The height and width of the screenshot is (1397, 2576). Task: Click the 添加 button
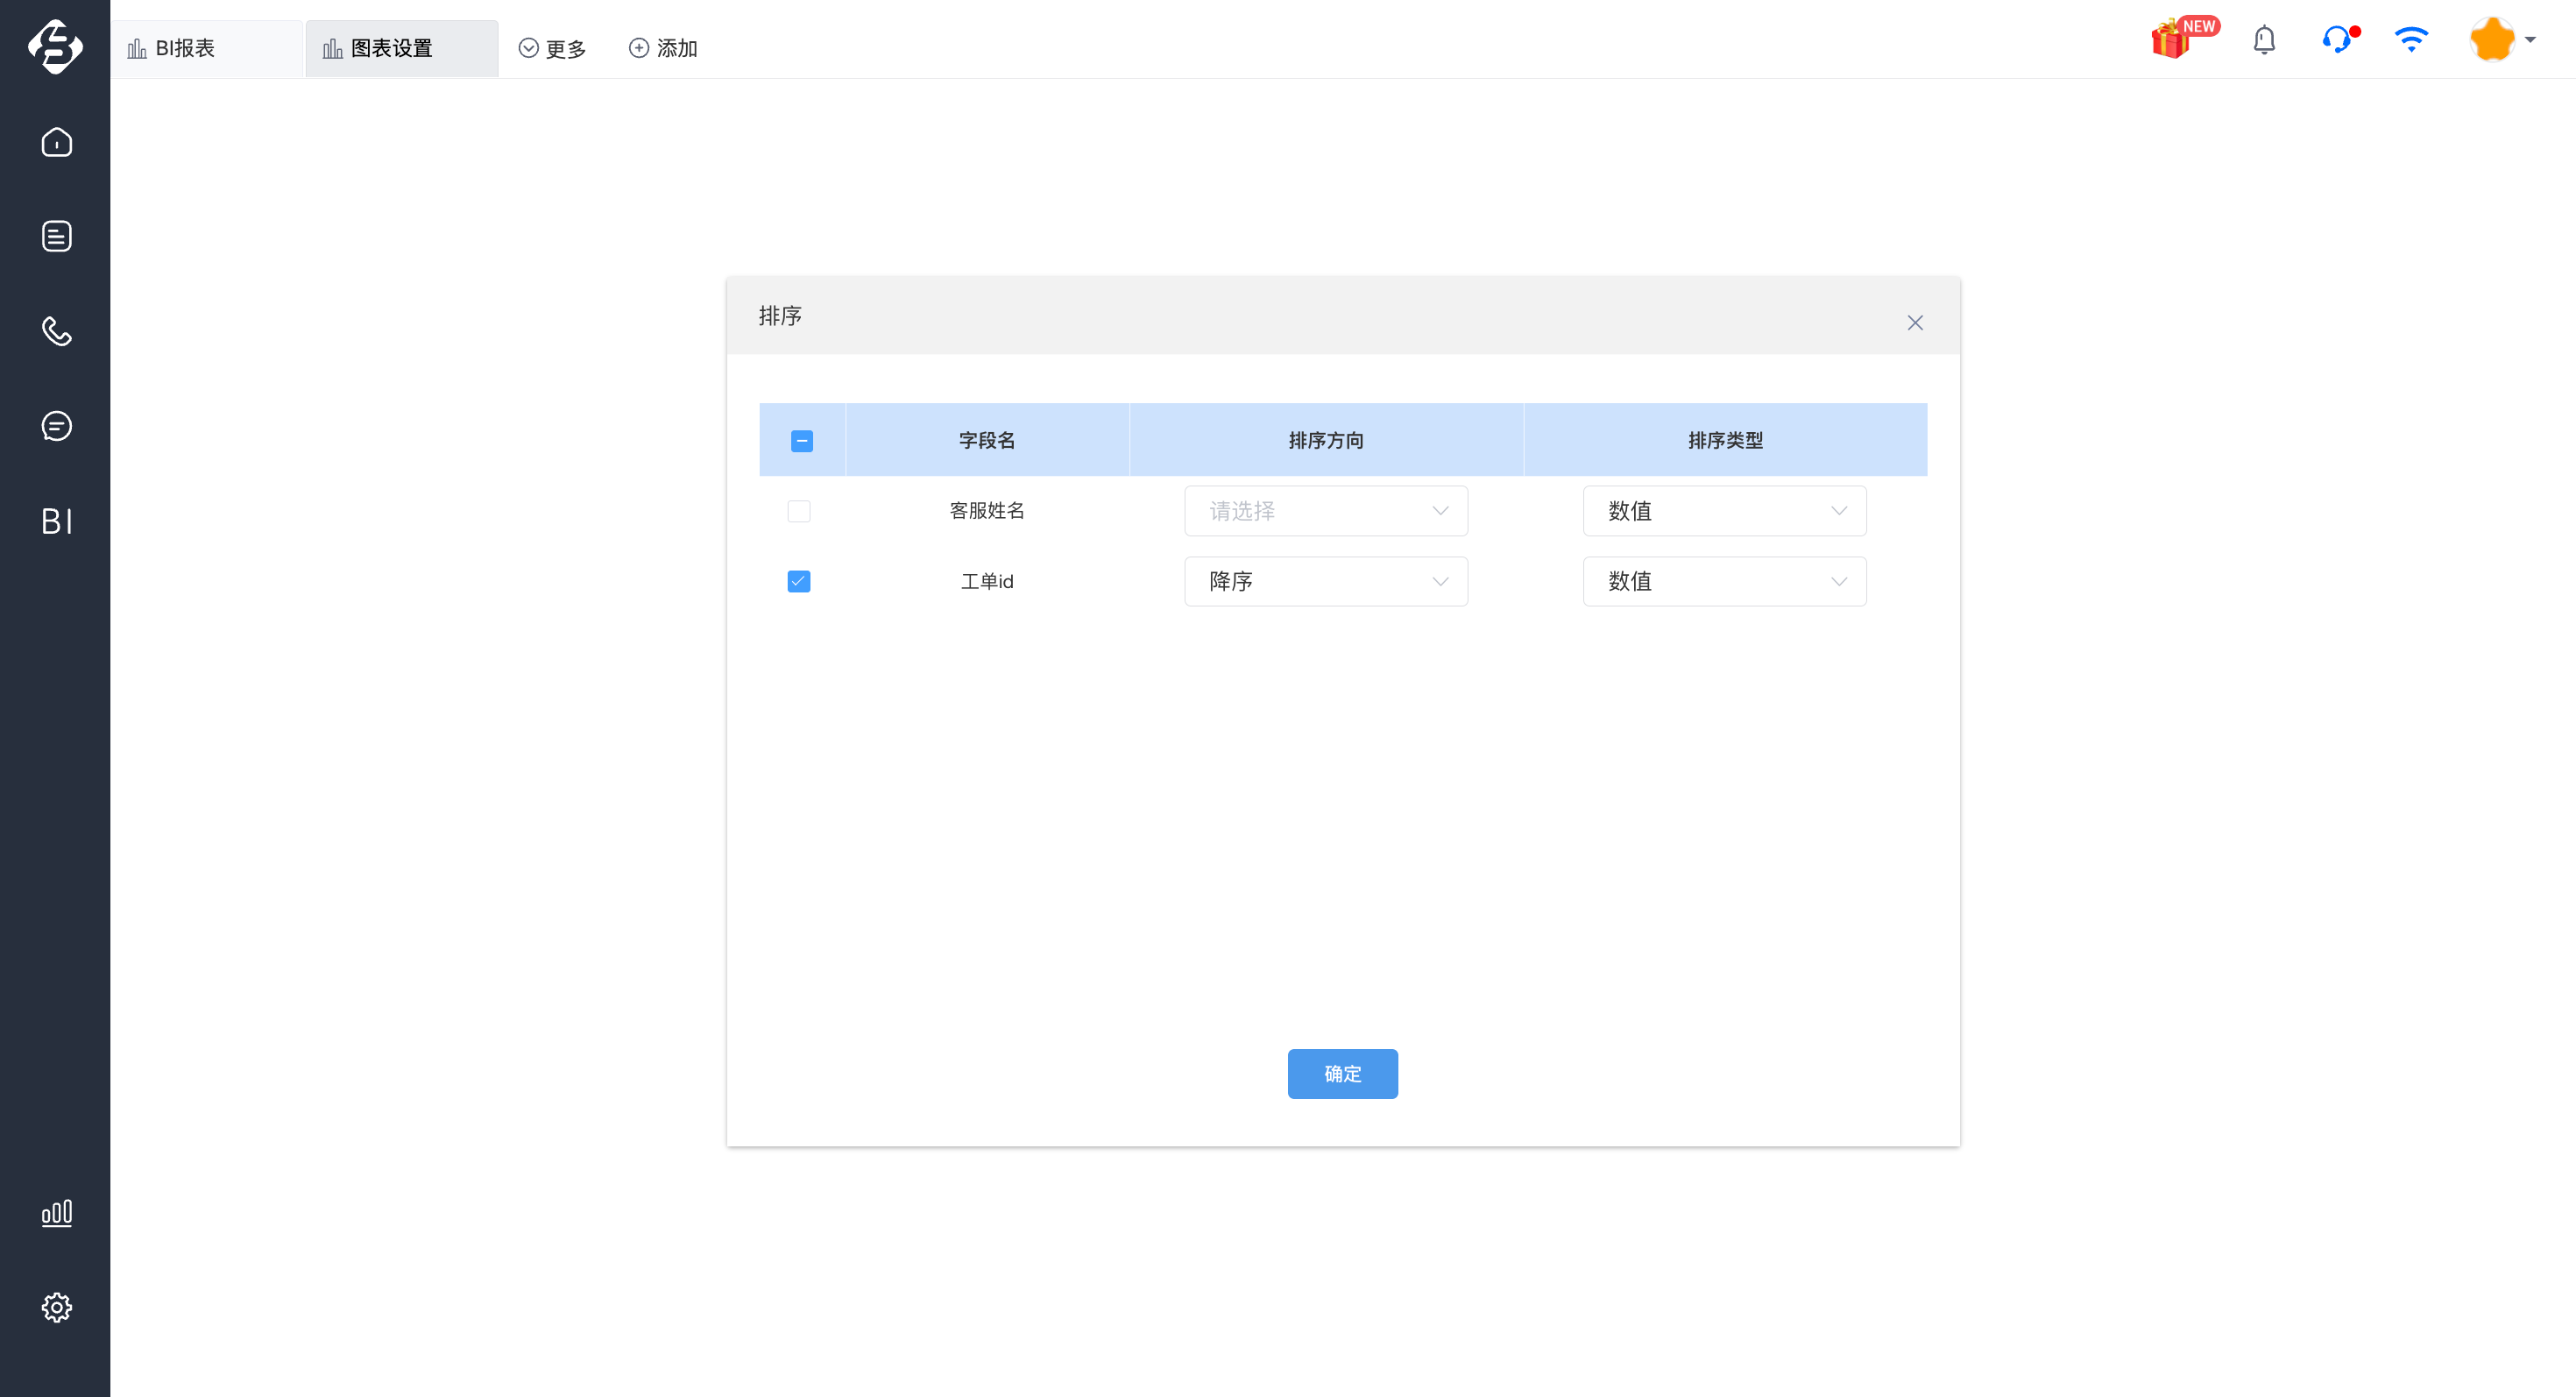[663, 48]
